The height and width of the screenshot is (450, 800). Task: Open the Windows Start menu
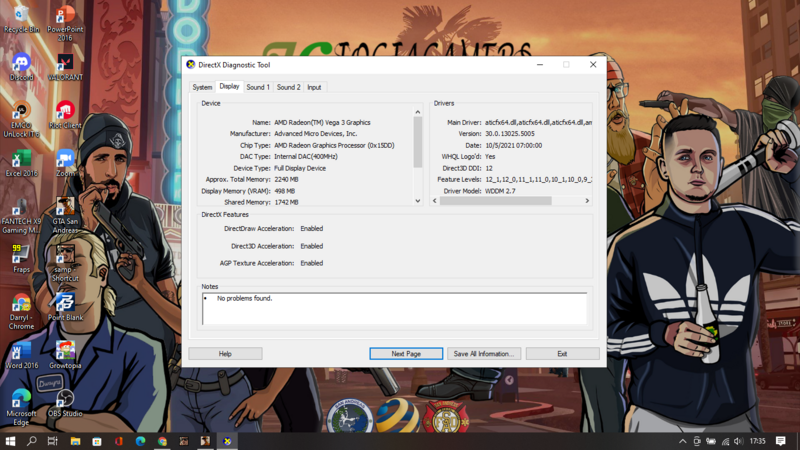click(10, 441)
